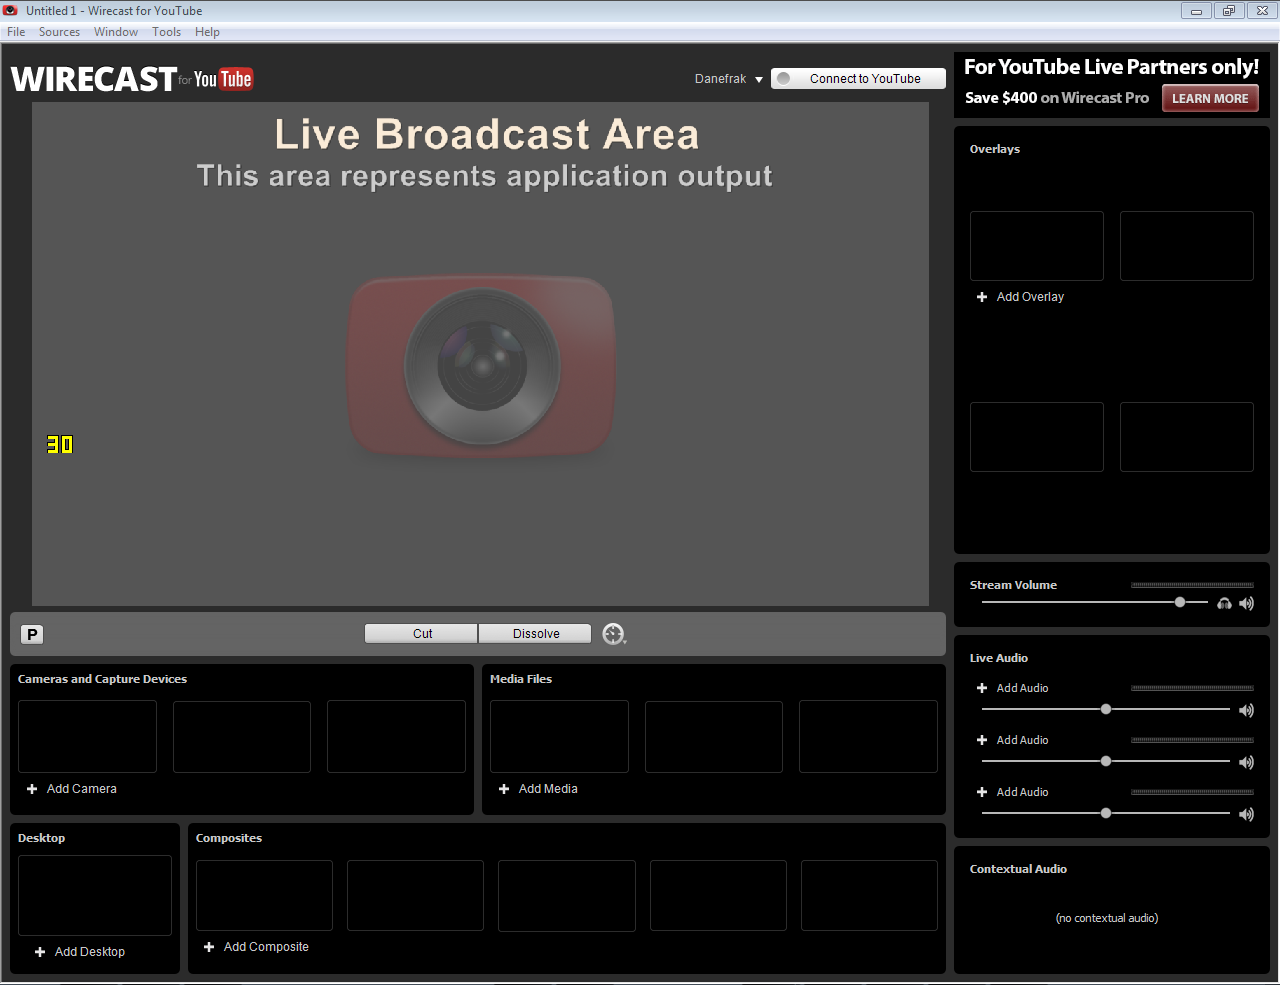
Task: Click the "Composites" heading
Action: 229,838
